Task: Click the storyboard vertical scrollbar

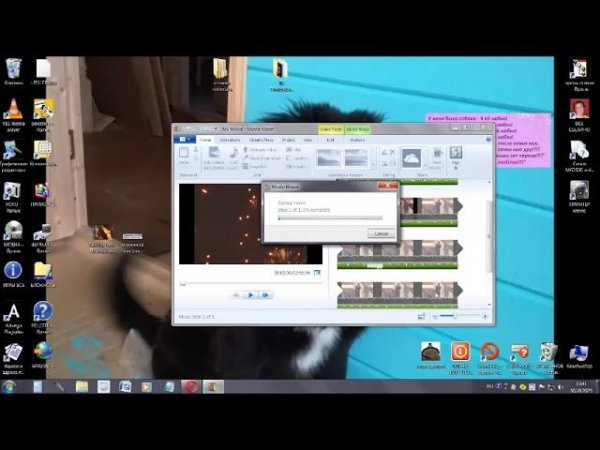Action: tap(489, 236)
